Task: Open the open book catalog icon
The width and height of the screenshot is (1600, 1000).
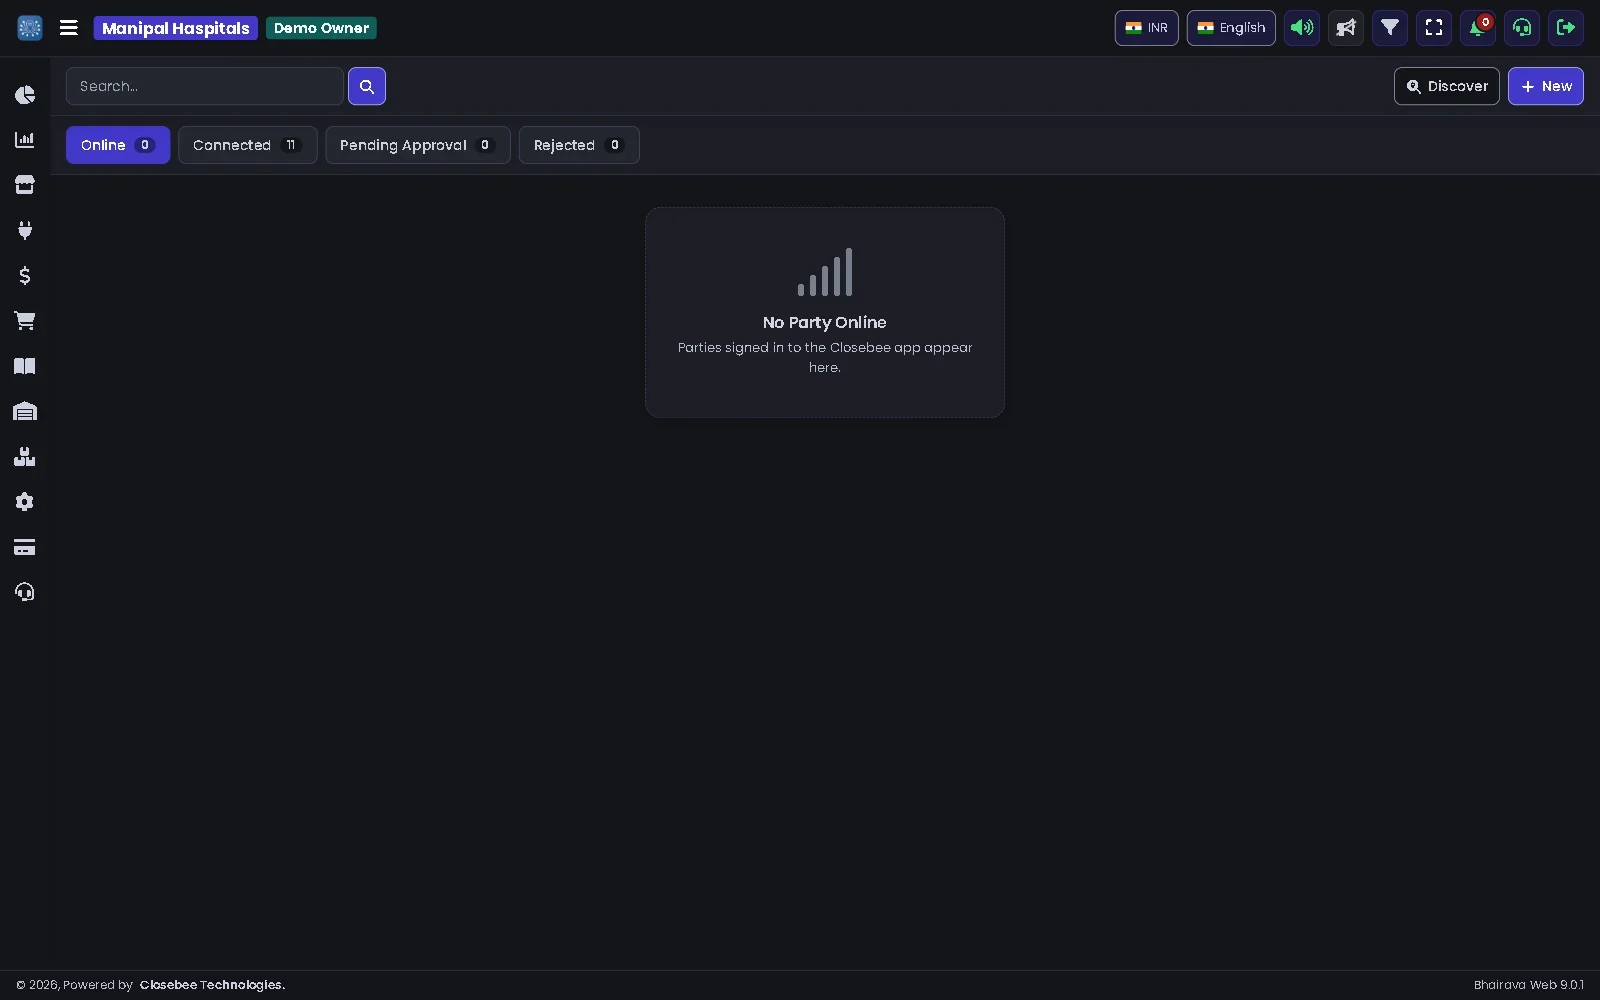Action: pos(25,366)
